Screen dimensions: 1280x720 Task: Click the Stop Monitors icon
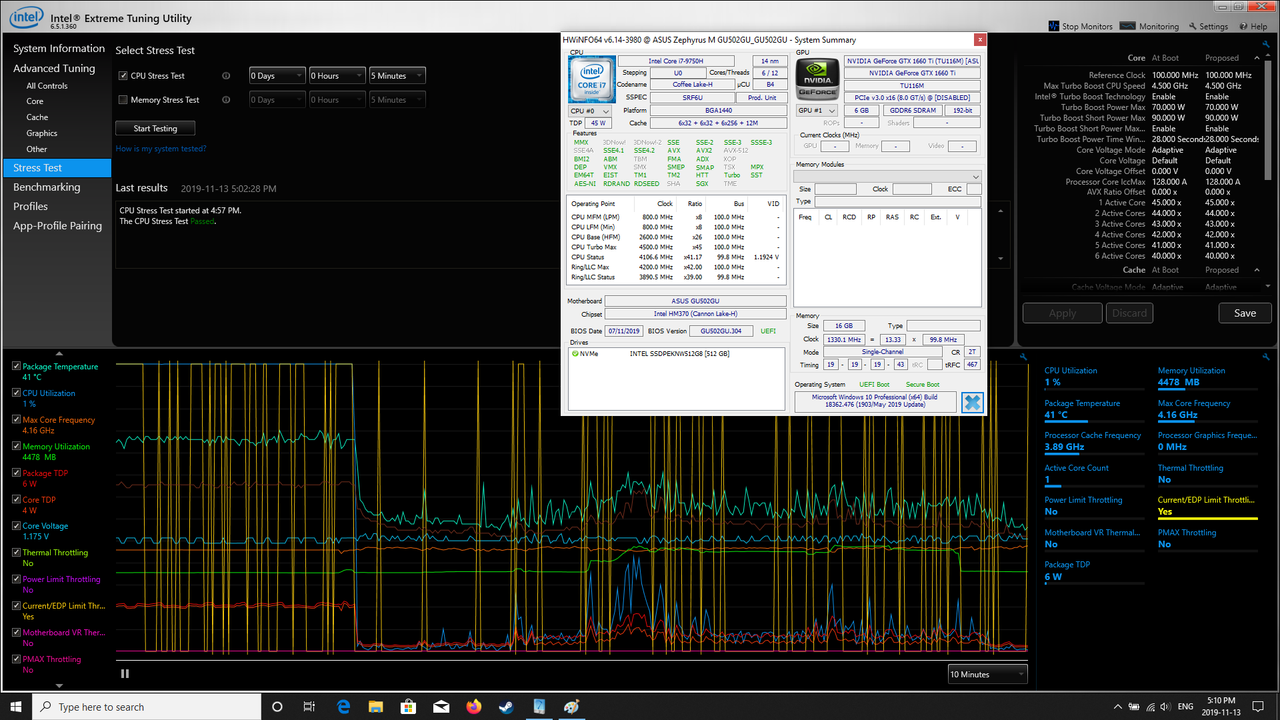pyautogui.click(x=1054, y=27)
